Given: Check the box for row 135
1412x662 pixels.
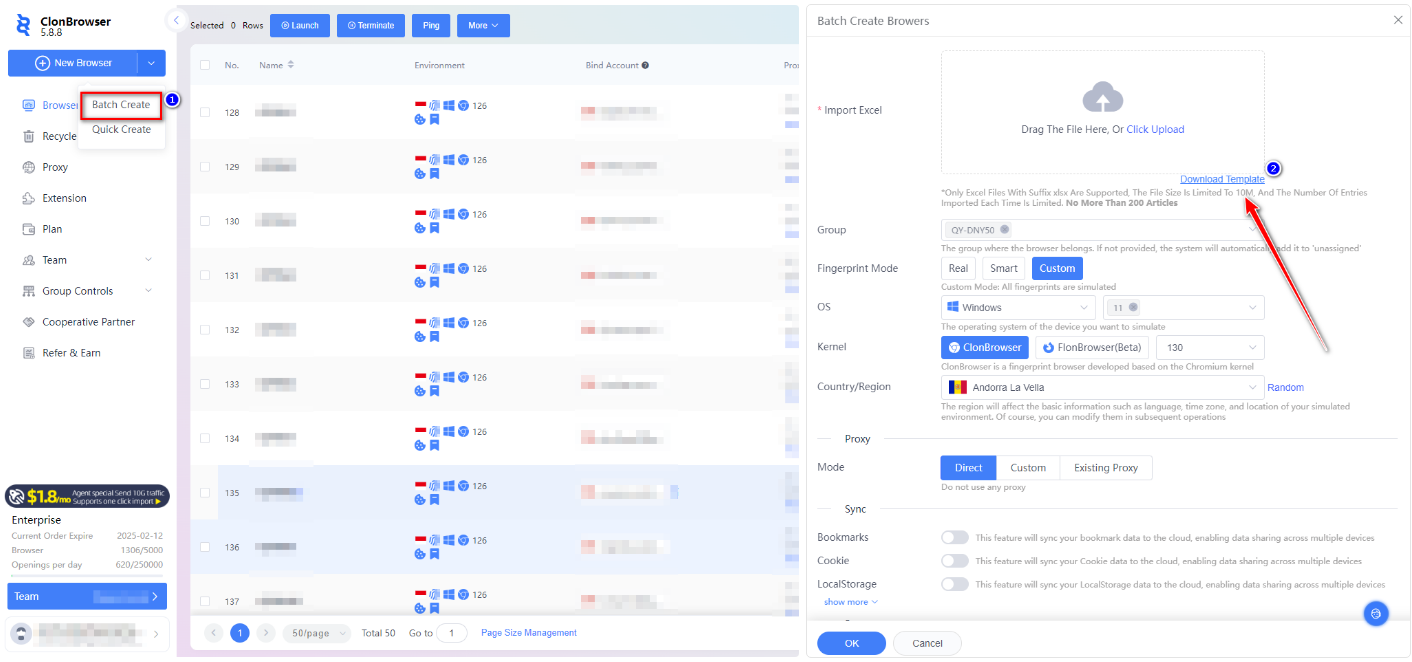Looking at the screenshot, I should [x=205, y=492].
